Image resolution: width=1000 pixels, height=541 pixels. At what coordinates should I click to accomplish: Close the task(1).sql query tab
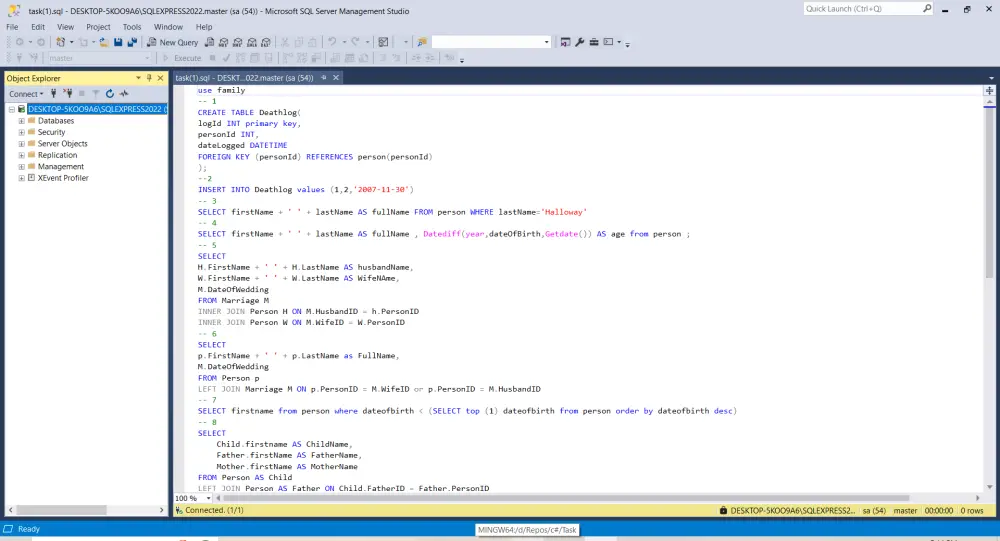pos(336,78)
